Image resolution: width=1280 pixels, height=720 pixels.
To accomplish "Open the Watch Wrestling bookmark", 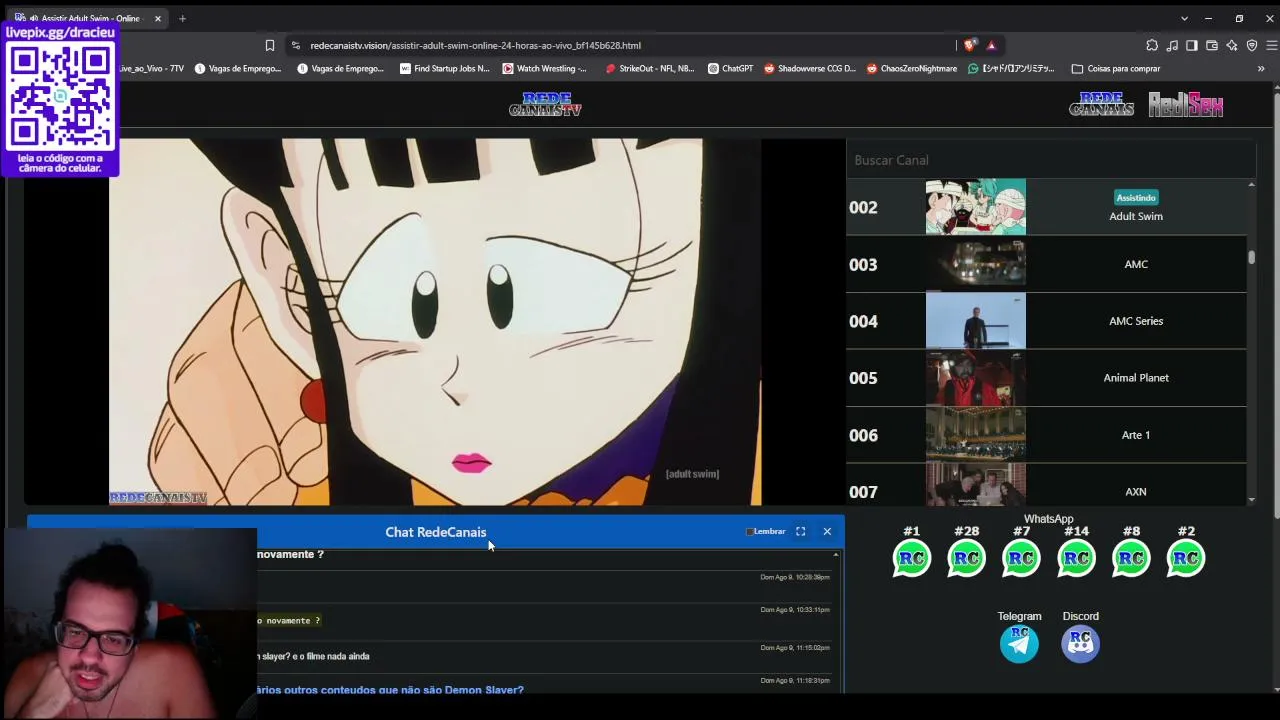I will (x=545, y=69).
